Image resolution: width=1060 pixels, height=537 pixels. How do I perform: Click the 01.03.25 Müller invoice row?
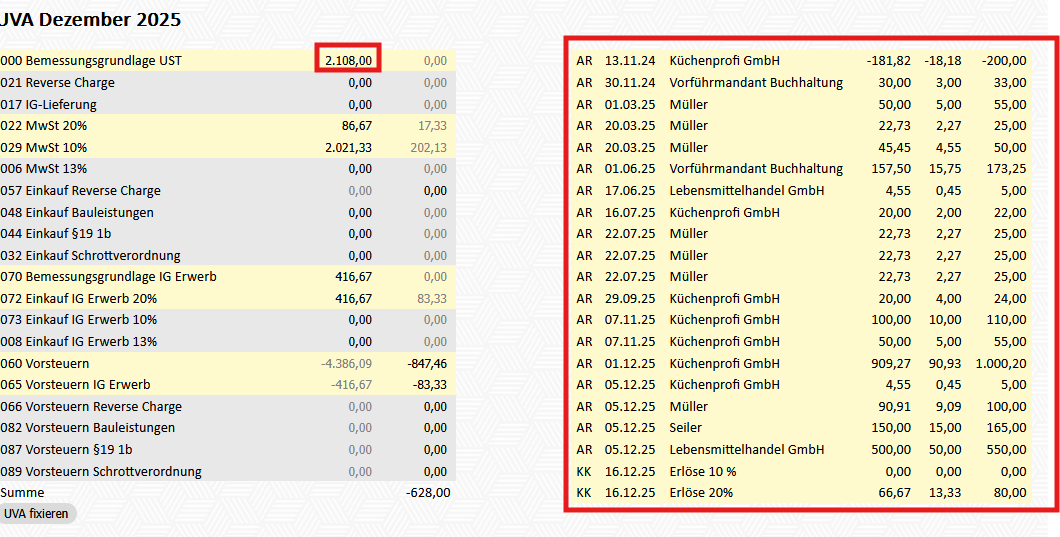pos(689,104)
